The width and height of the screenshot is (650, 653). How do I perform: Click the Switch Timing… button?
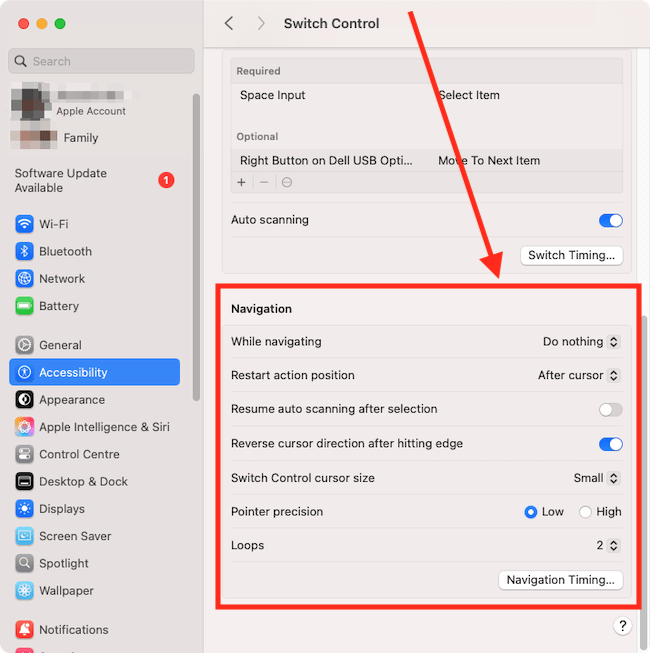tap(572, 255)
